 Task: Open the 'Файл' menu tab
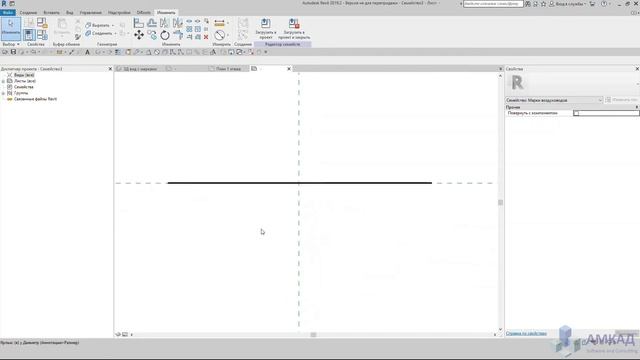8,13
